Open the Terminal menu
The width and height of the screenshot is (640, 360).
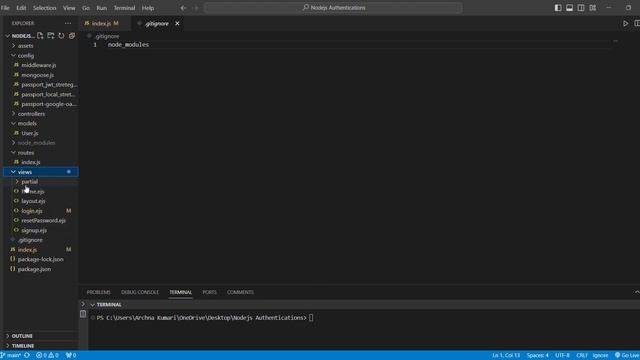coord(124,8)
